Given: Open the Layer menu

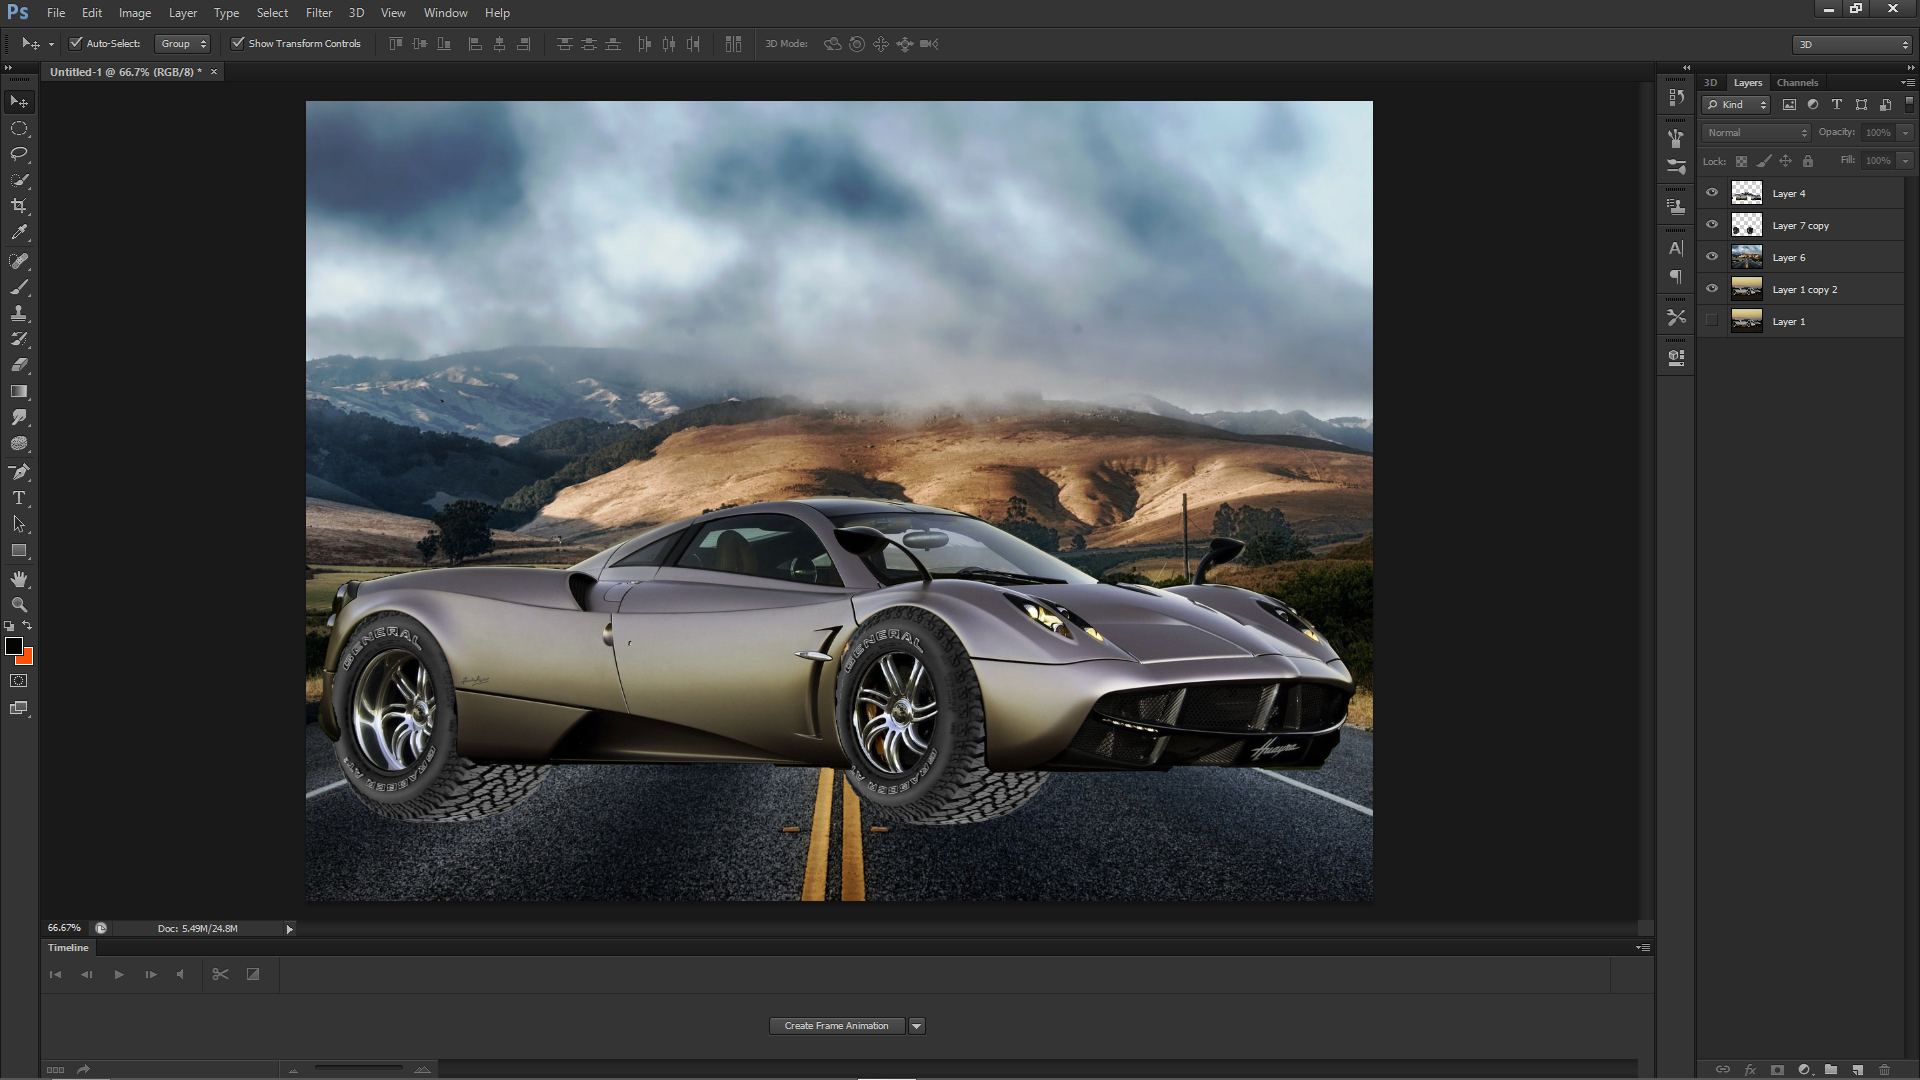Looking at the screenshot, I should coord(183,13).
